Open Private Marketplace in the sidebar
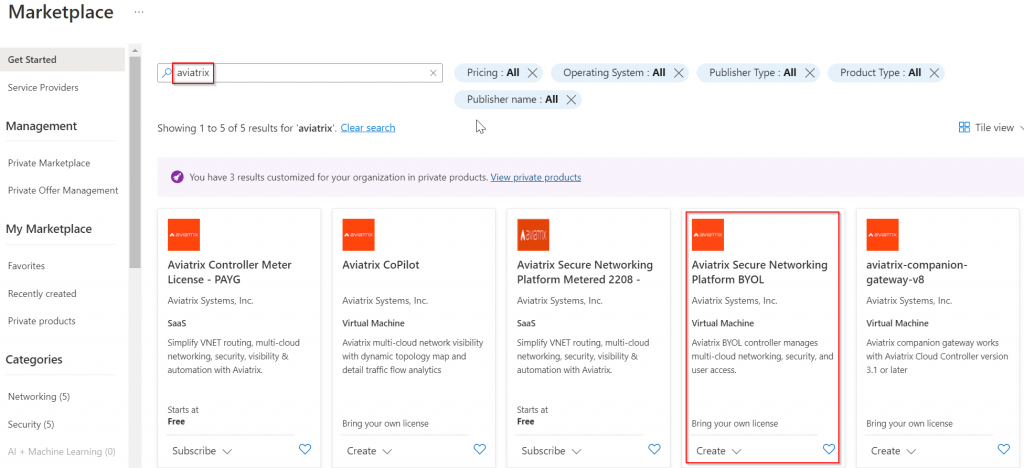The height and width of the screenshot is (468, 1024). [x=49, y=163]
